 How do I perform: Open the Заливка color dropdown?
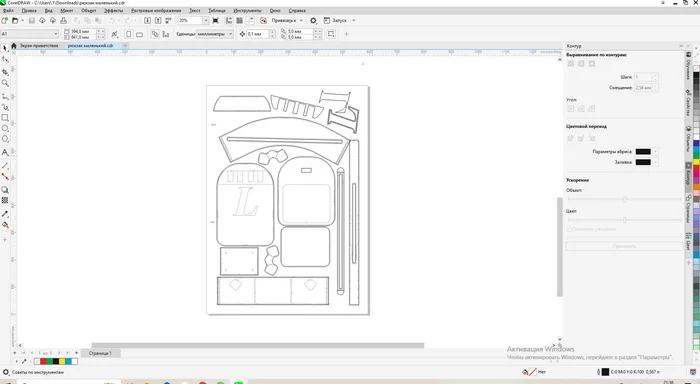[x=655, y=162]
